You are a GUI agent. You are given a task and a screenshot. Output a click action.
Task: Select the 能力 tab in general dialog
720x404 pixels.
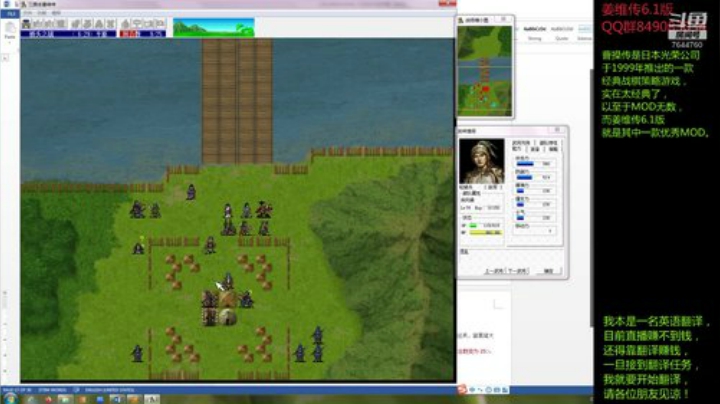coord(517,149)
